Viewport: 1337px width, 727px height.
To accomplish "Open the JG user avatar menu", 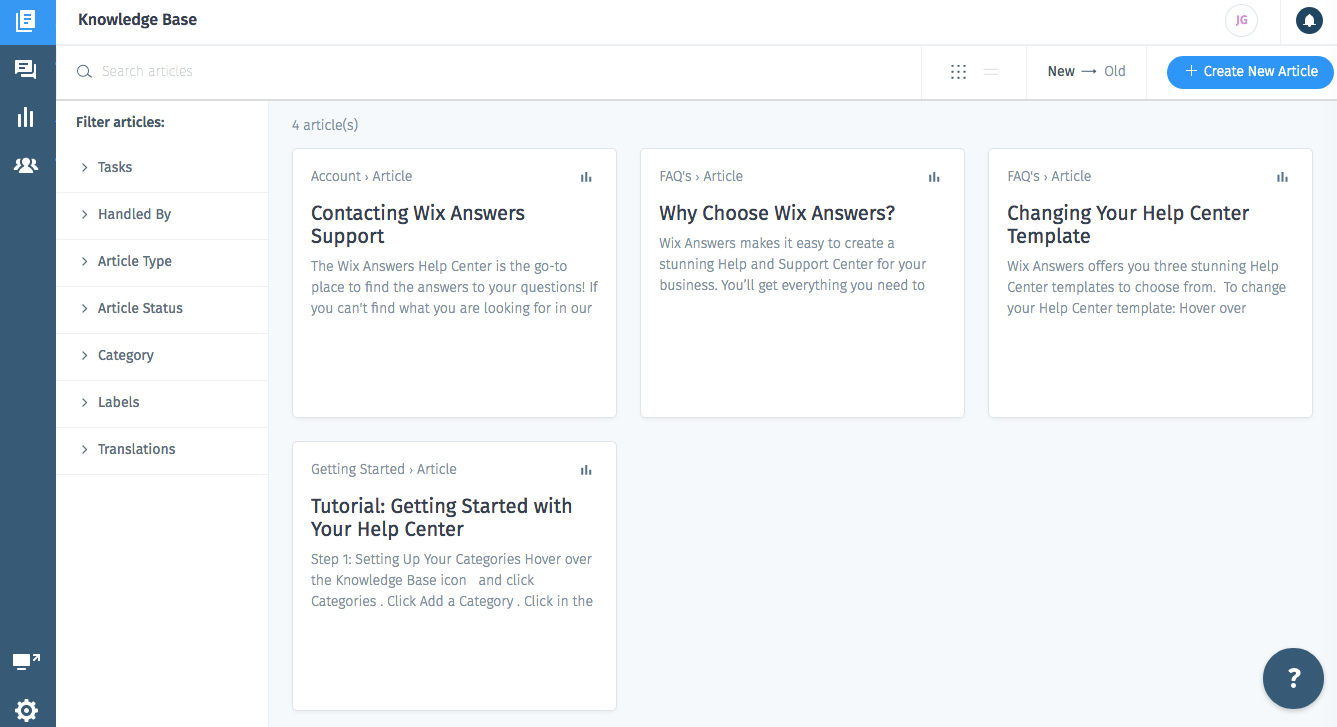I will click(1241, 20).
